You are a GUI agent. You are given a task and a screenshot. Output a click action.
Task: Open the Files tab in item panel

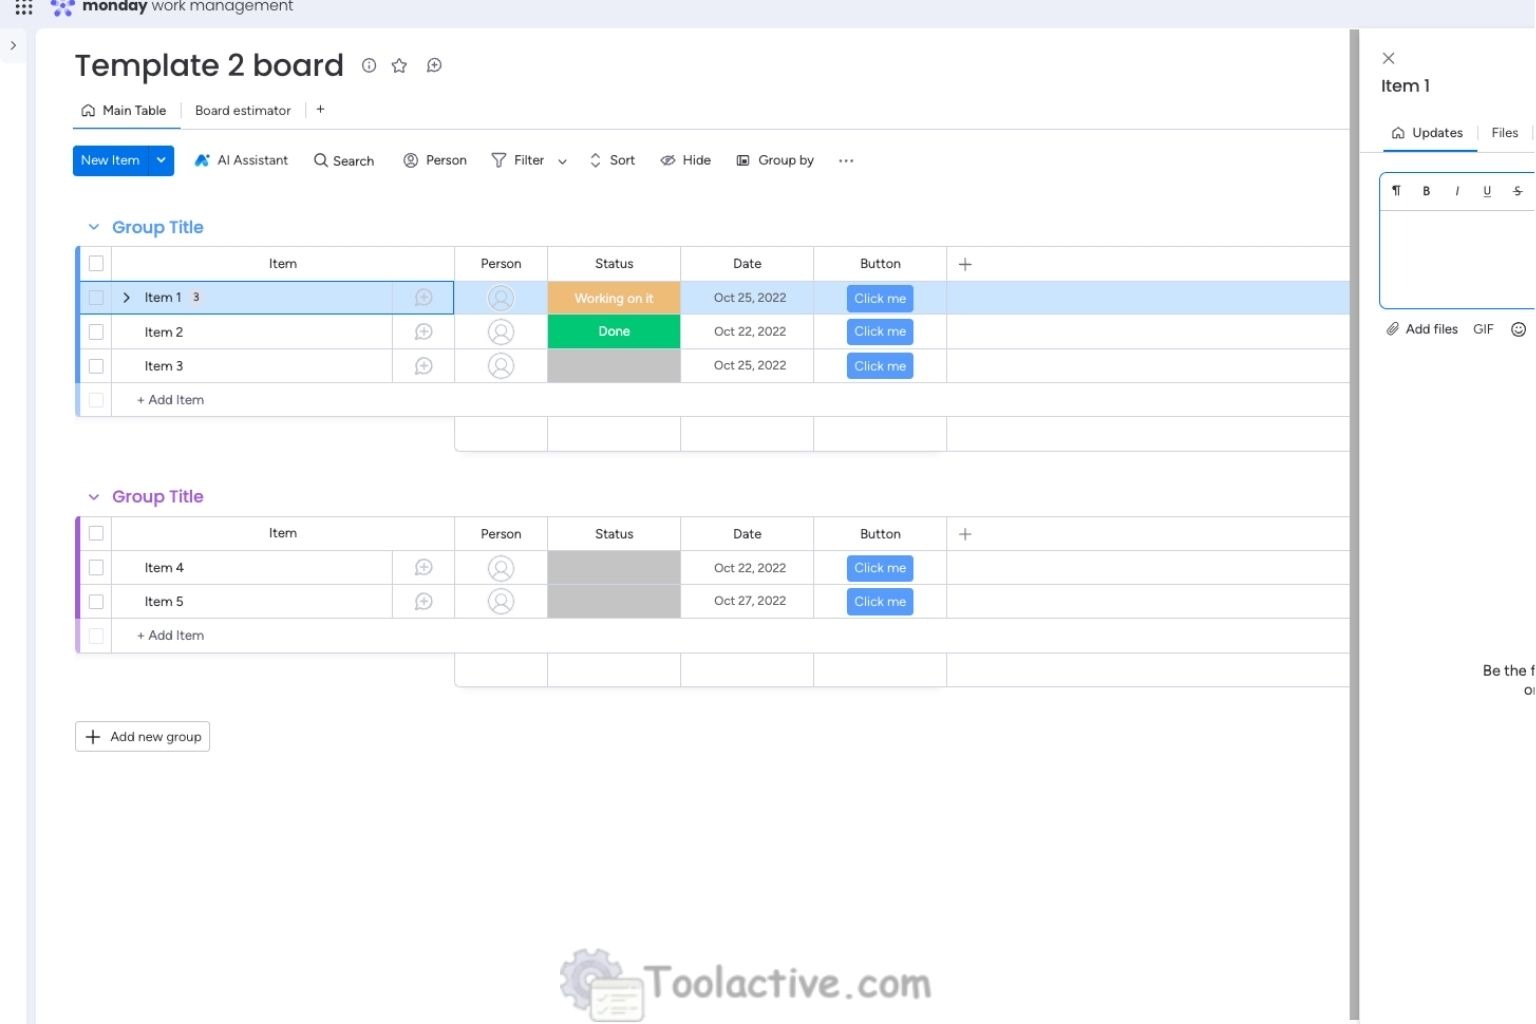tap(1504, 133)
